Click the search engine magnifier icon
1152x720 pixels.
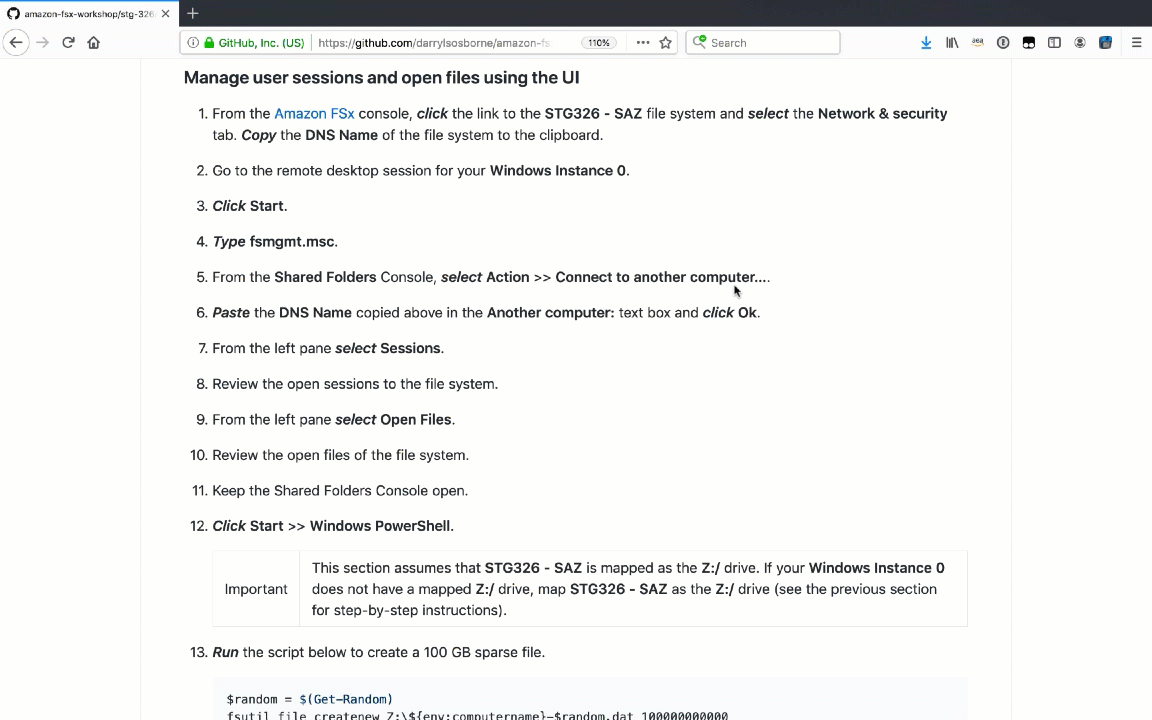[x=699, y=42]
